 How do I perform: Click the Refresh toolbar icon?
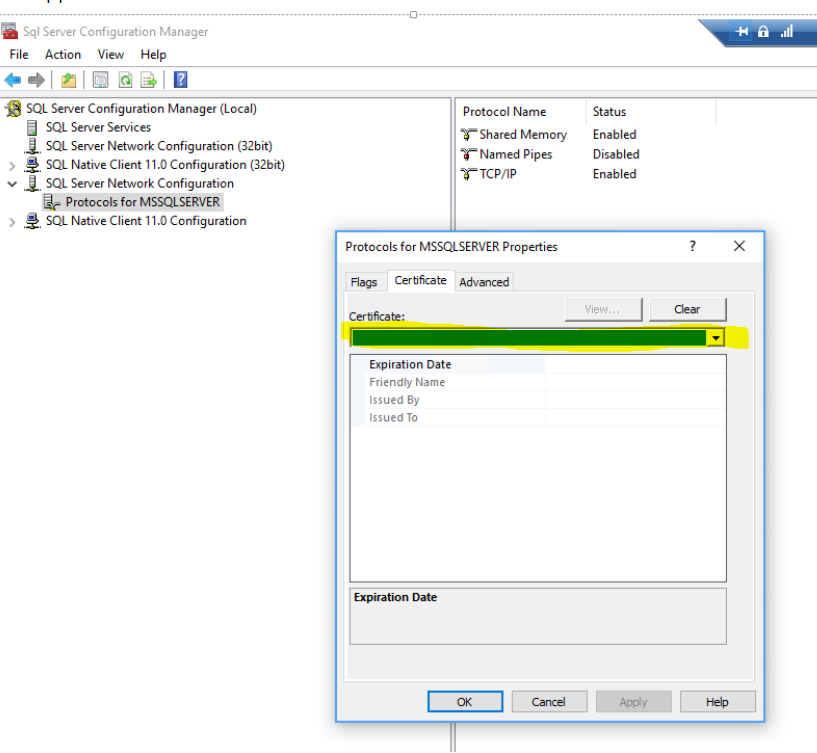tap(125, 80)
